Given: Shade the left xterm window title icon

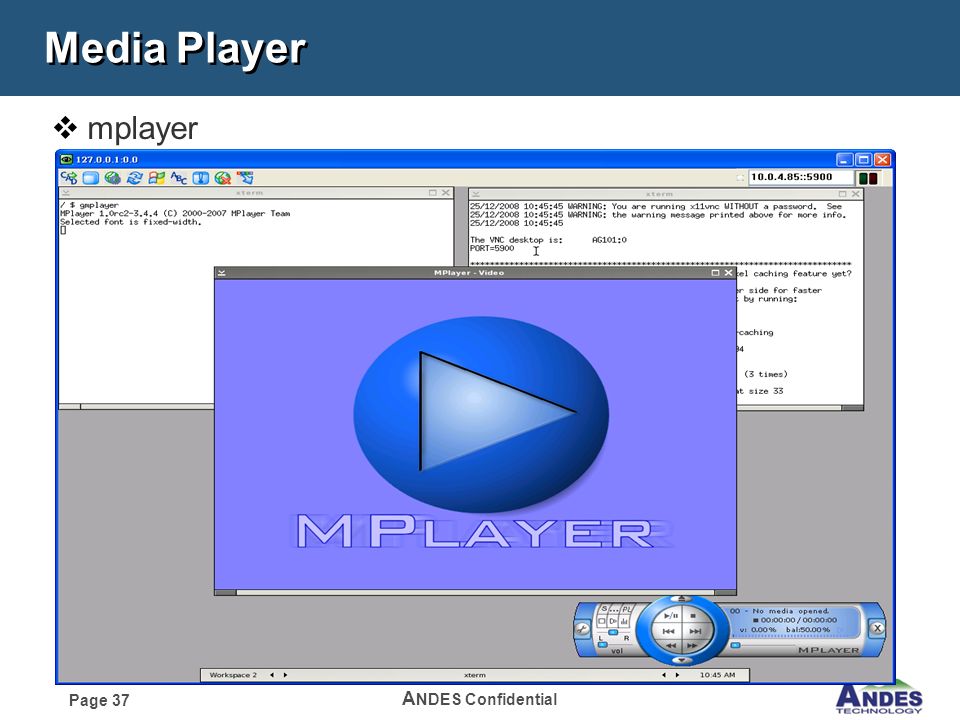Looking at the screenshot, I should pyautogui.click(x=66, y=193).
